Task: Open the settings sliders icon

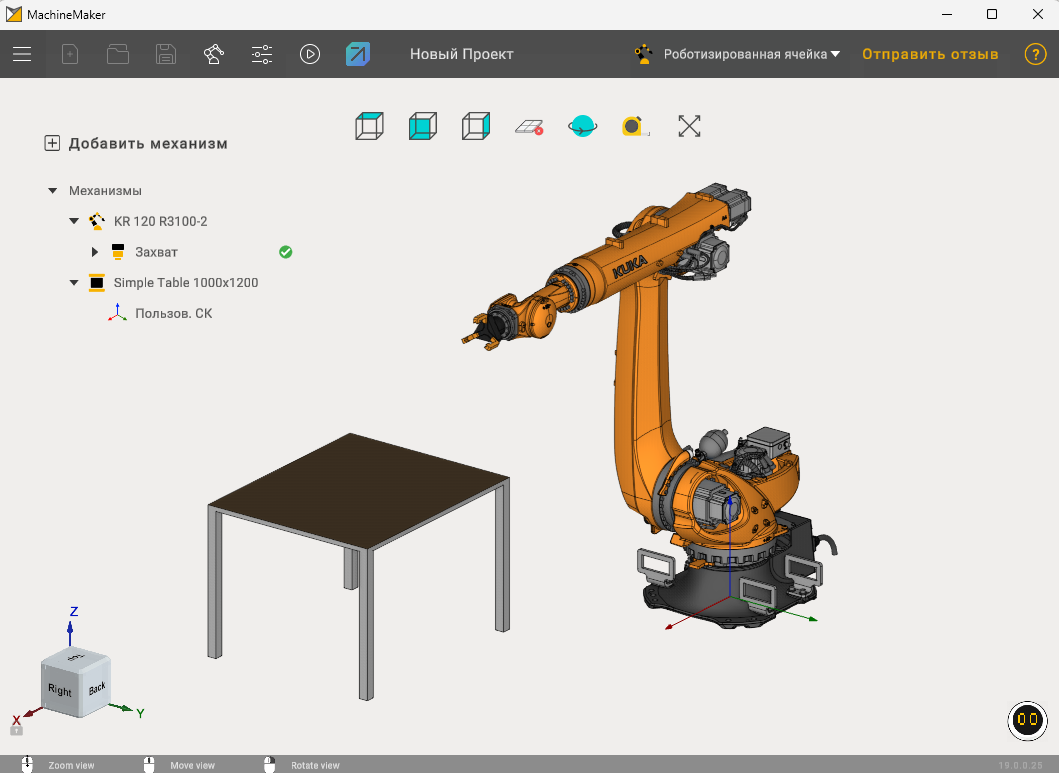Action: [x=262, y=54]
